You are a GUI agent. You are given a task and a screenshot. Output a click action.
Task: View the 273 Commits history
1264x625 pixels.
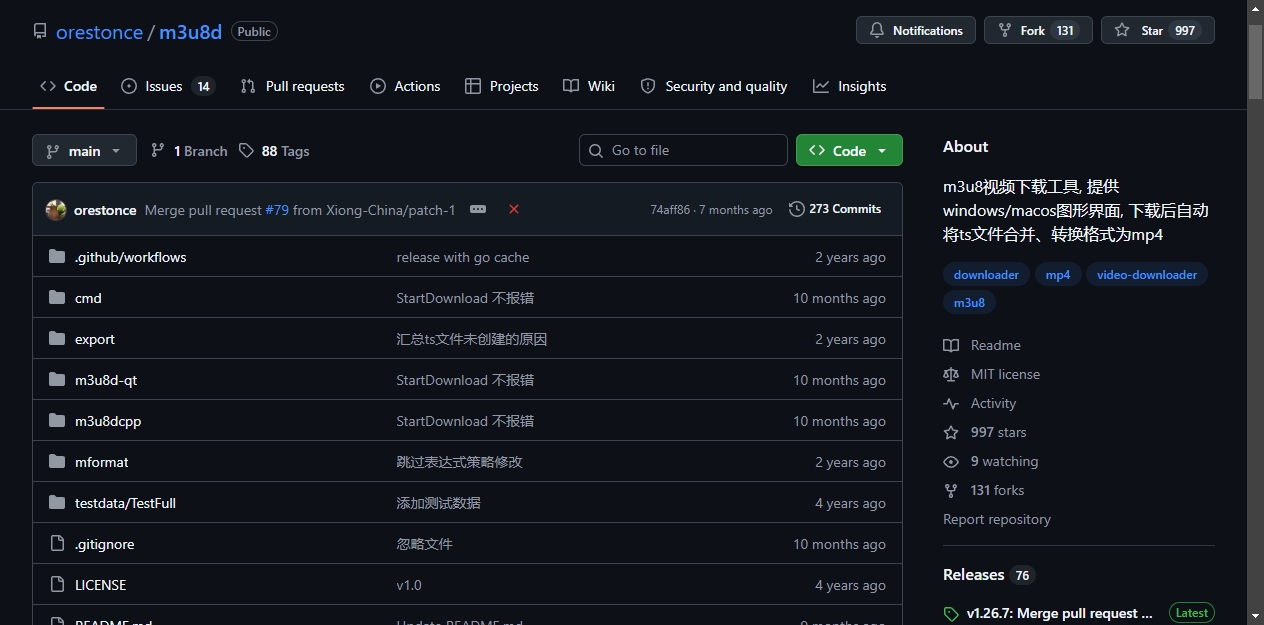(x=835, y=209)
